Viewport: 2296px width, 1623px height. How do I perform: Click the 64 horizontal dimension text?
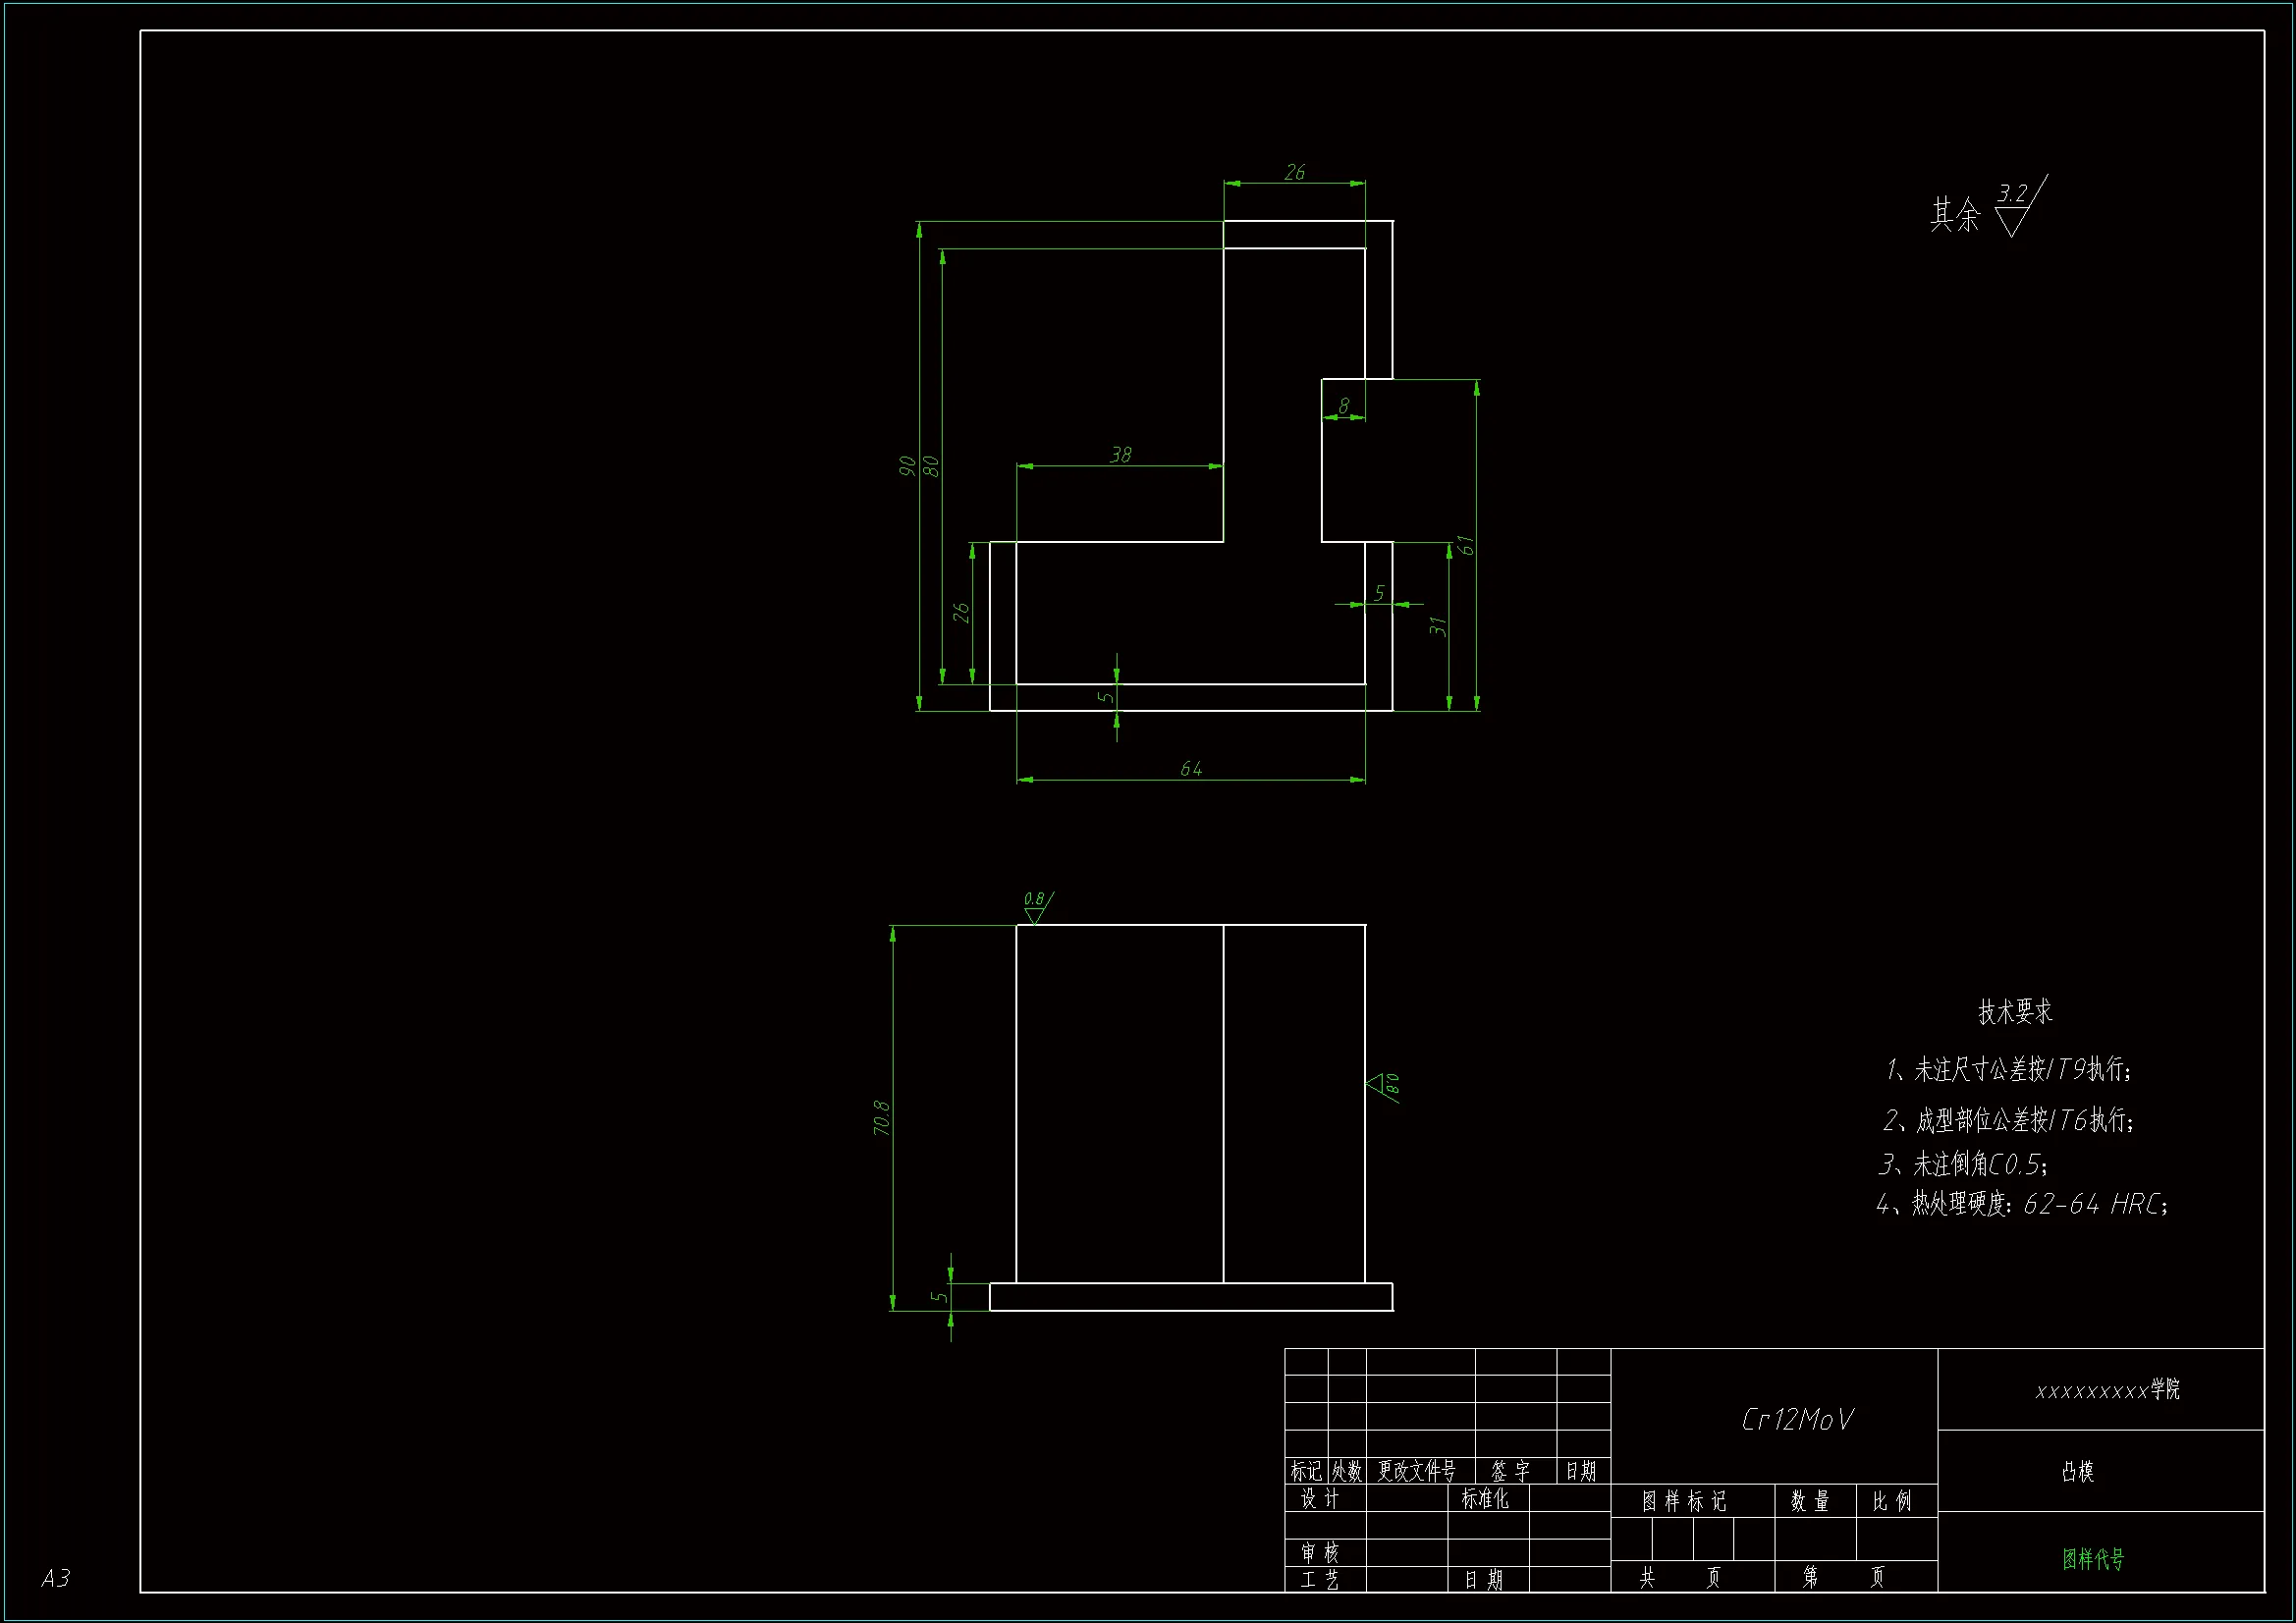click(1190, 768)
